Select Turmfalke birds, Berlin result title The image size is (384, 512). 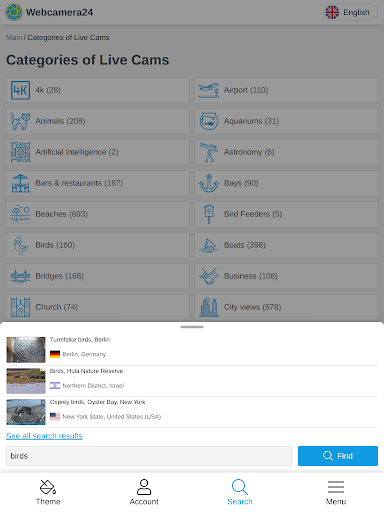click(x=80, y=340)
